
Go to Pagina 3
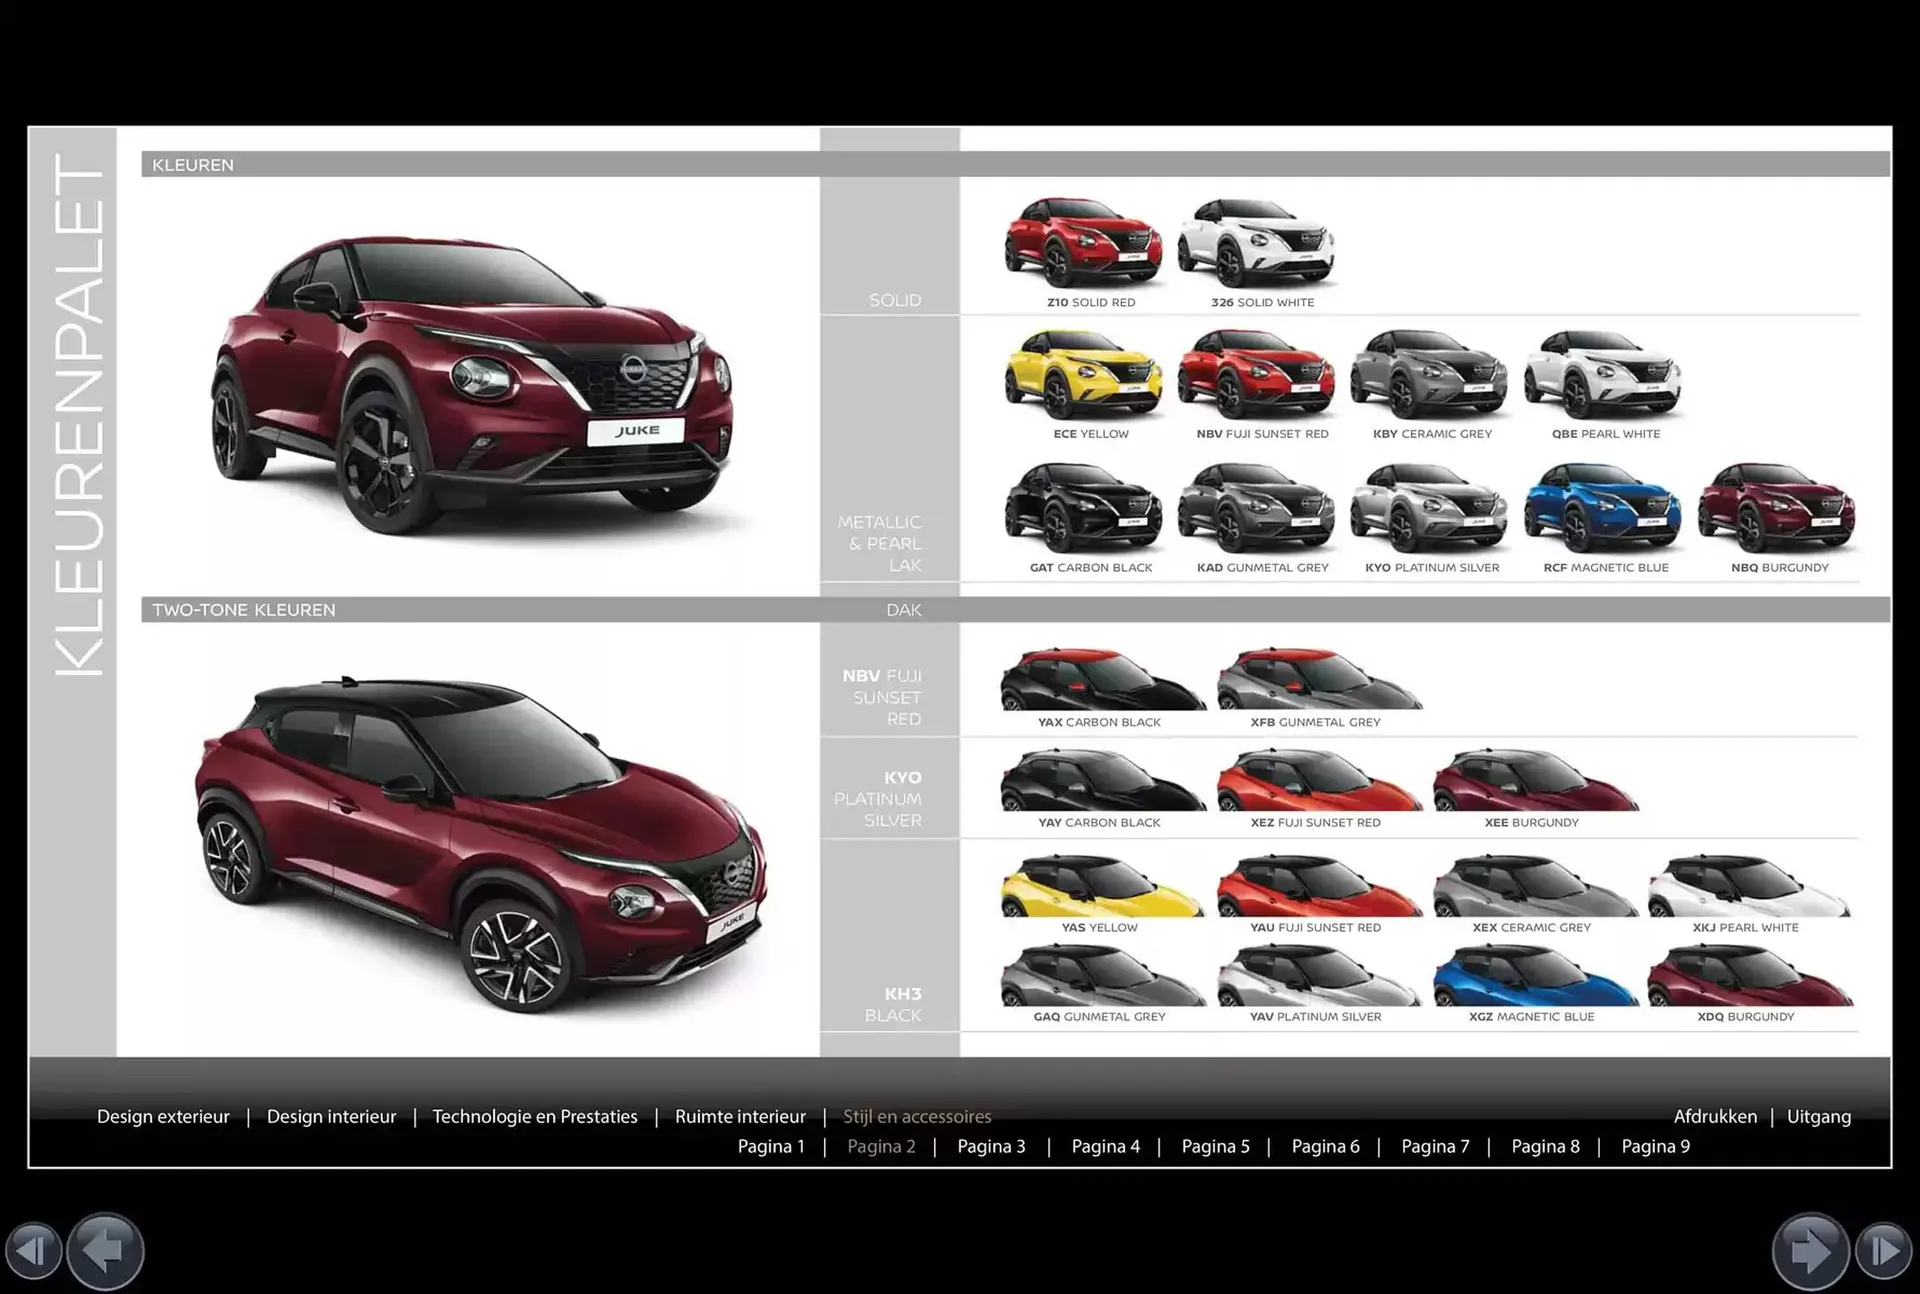click(x=991, y=1147)
